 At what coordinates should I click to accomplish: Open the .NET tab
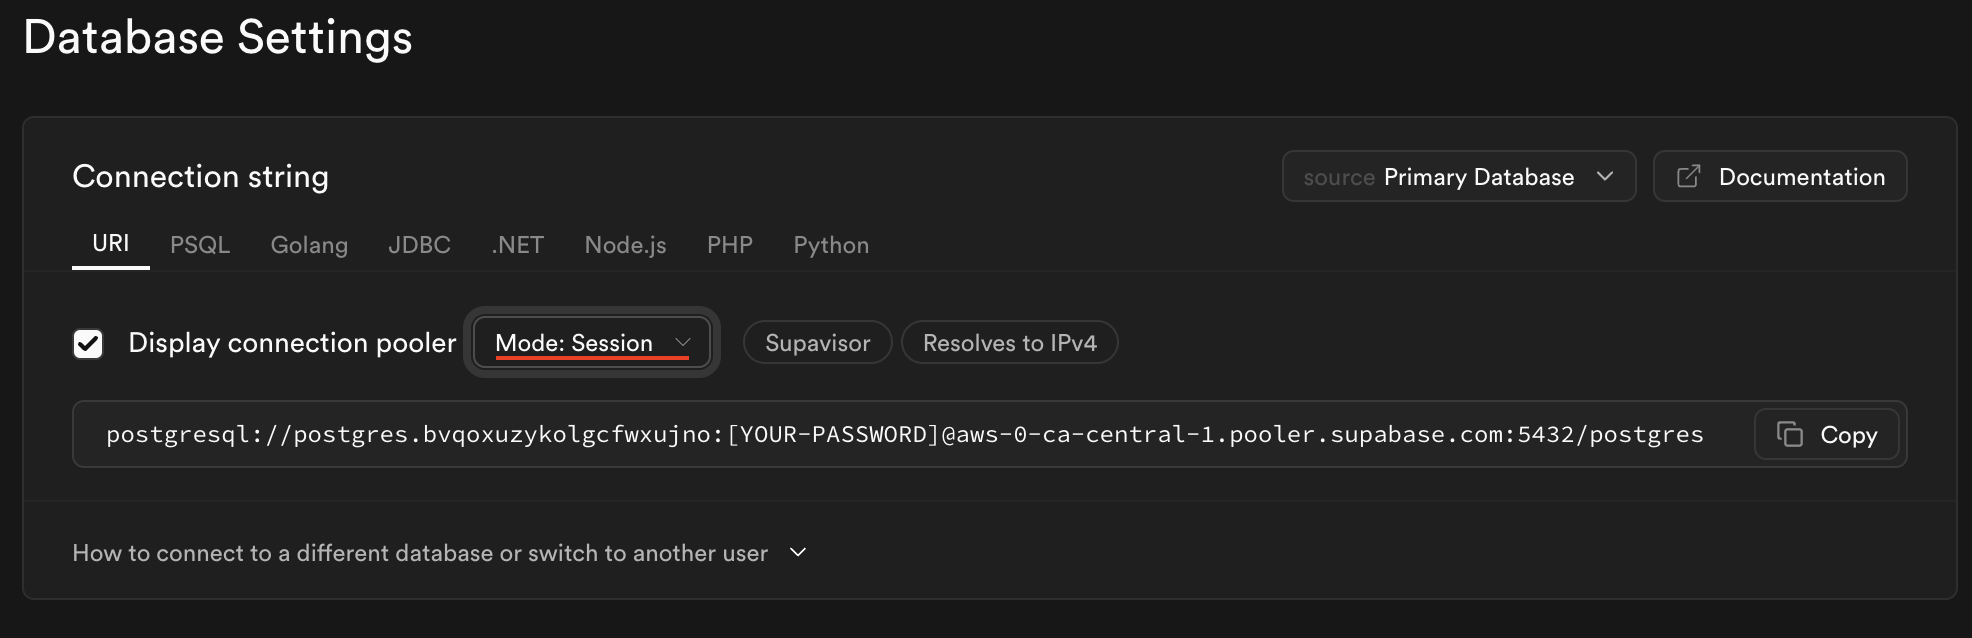coord(517,245)
